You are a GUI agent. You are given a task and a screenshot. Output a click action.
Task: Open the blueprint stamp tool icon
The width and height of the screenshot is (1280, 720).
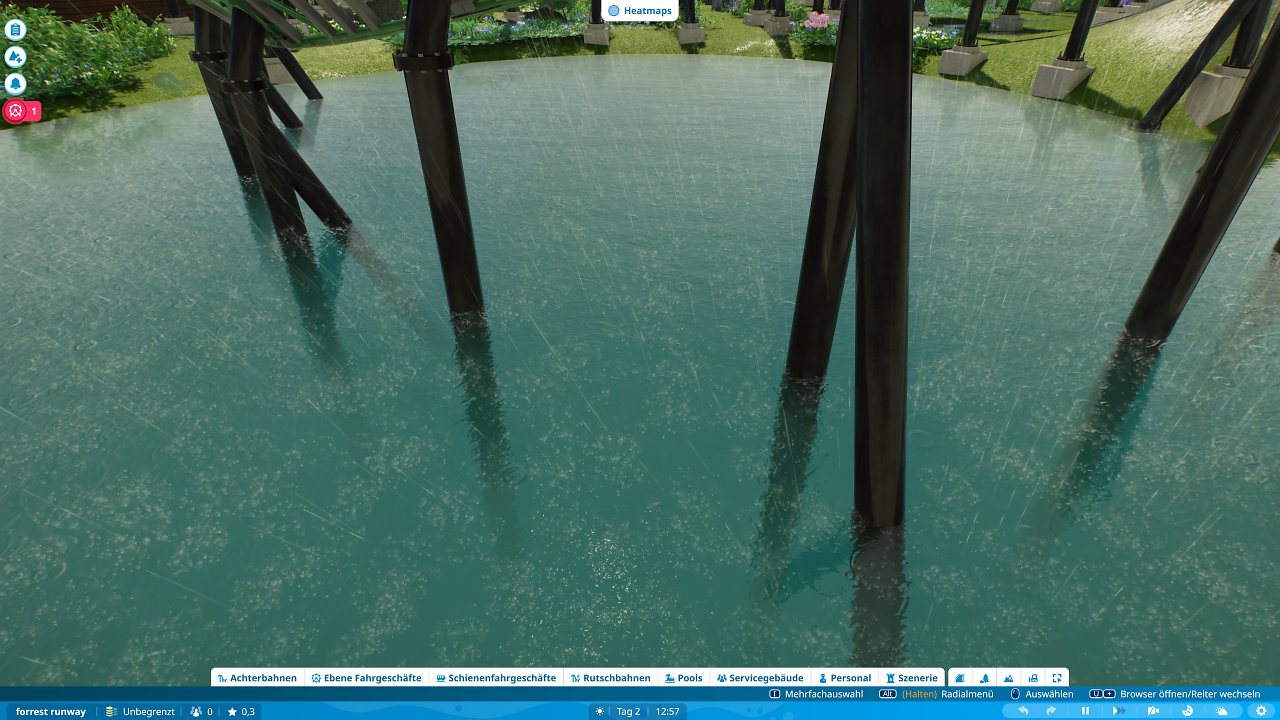1033,678
